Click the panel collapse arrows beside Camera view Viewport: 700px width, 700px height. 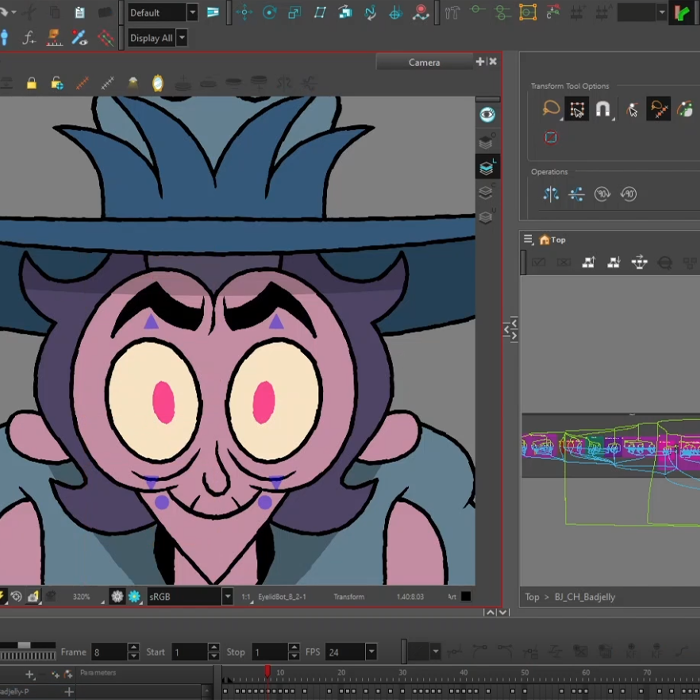511,329
